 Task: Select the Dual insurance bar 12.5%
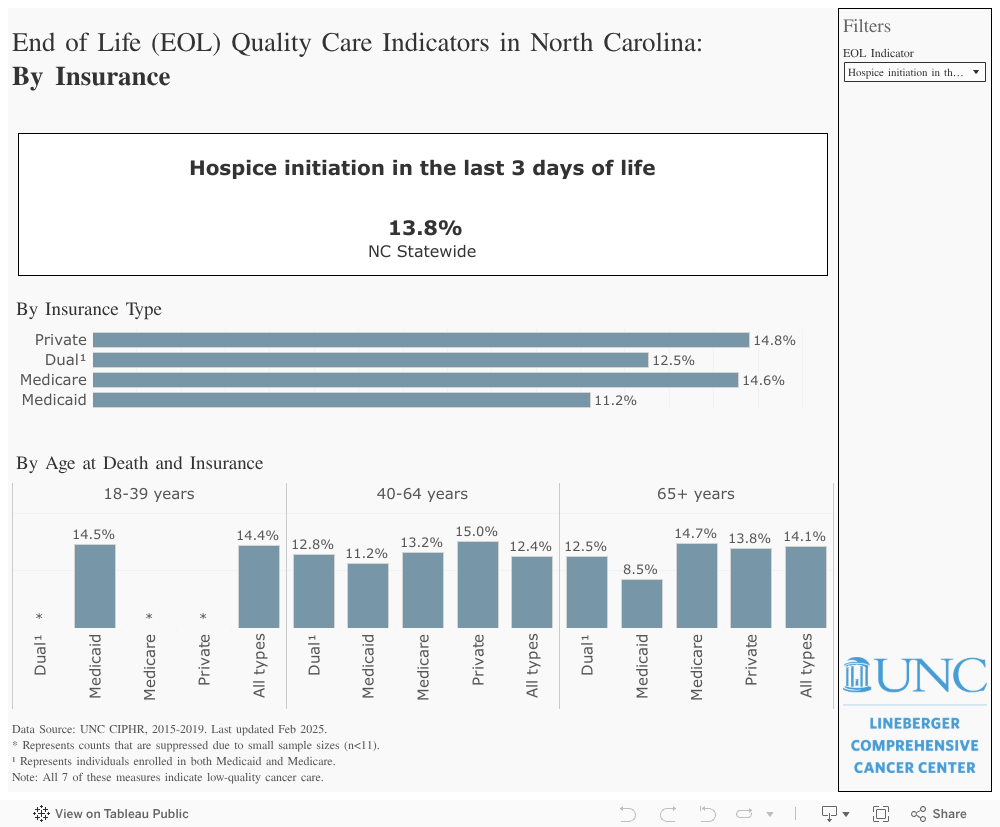tap(371, 360)
